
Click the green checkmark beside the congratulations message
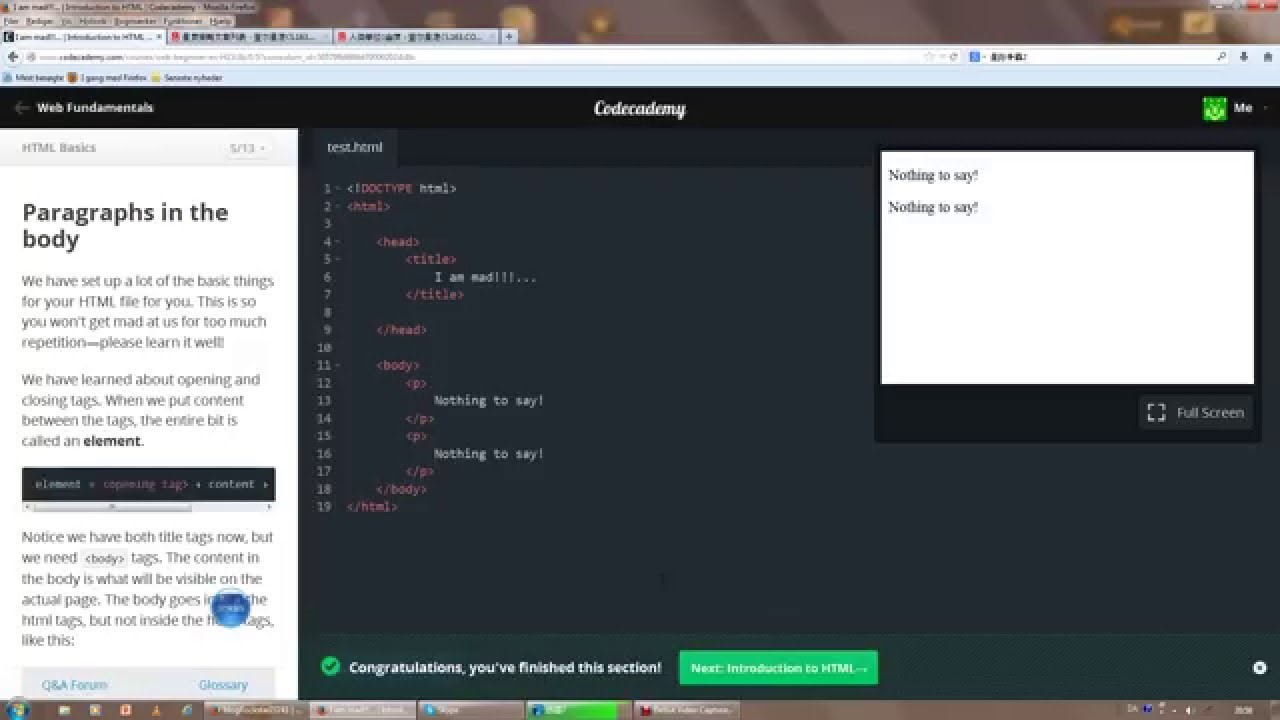coord(330,667)
